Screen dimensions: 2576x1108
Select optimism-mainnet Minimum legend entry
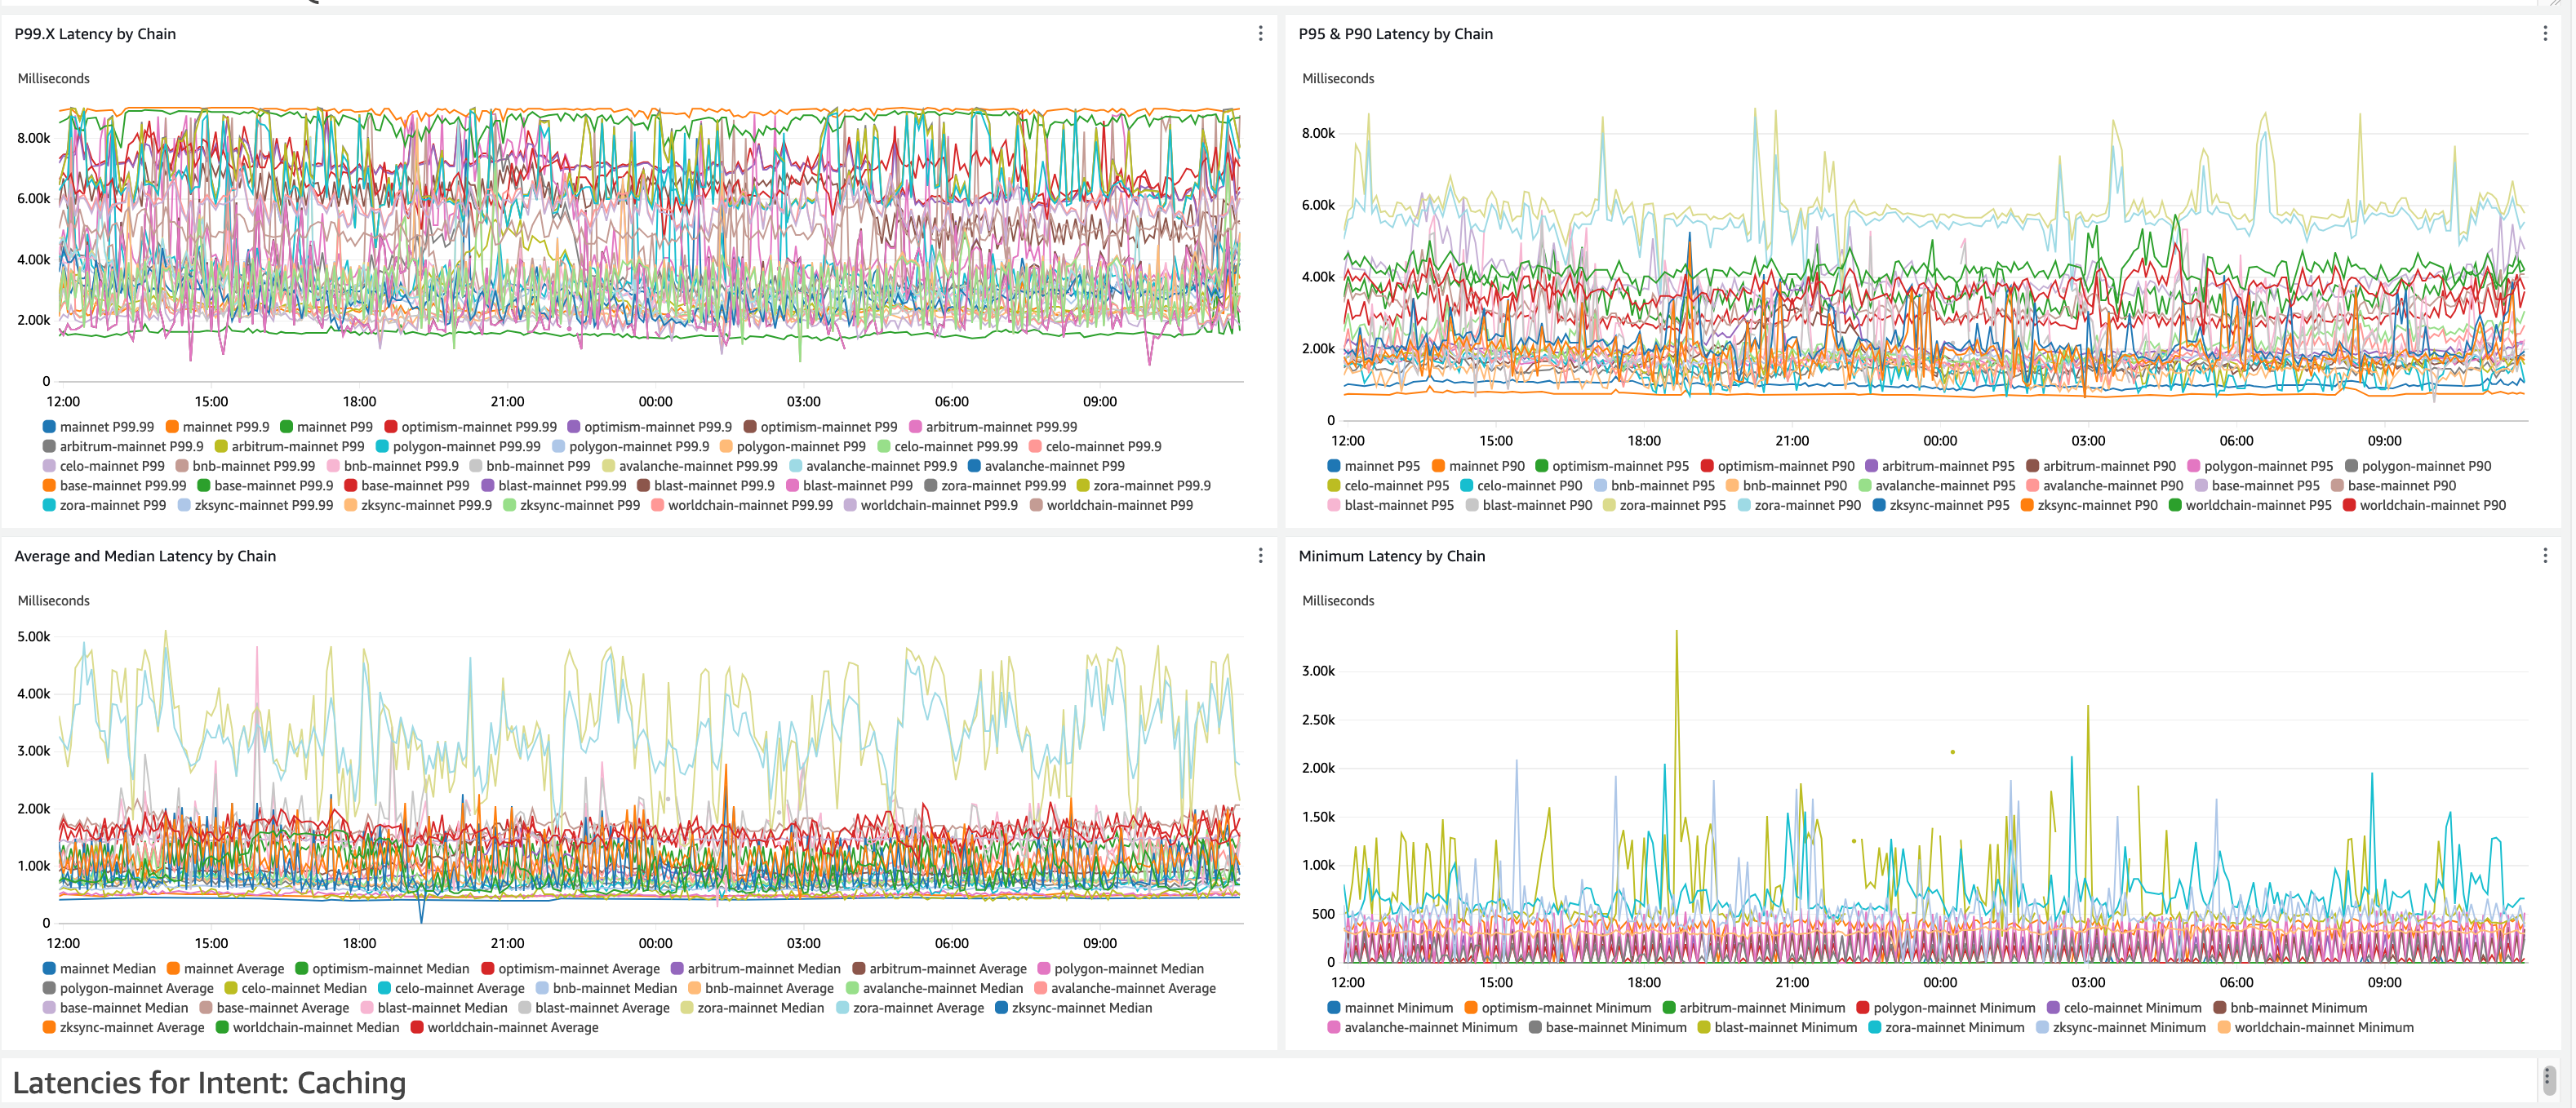1557,1008
